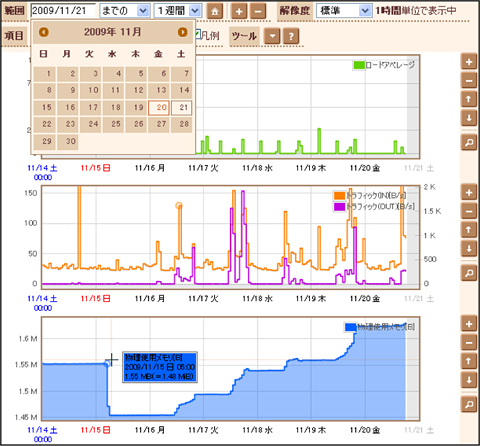Viewport: 480px width, 446px height.
Task: Click the minus button in top toolbar
Action: click(x=258, y=11)
